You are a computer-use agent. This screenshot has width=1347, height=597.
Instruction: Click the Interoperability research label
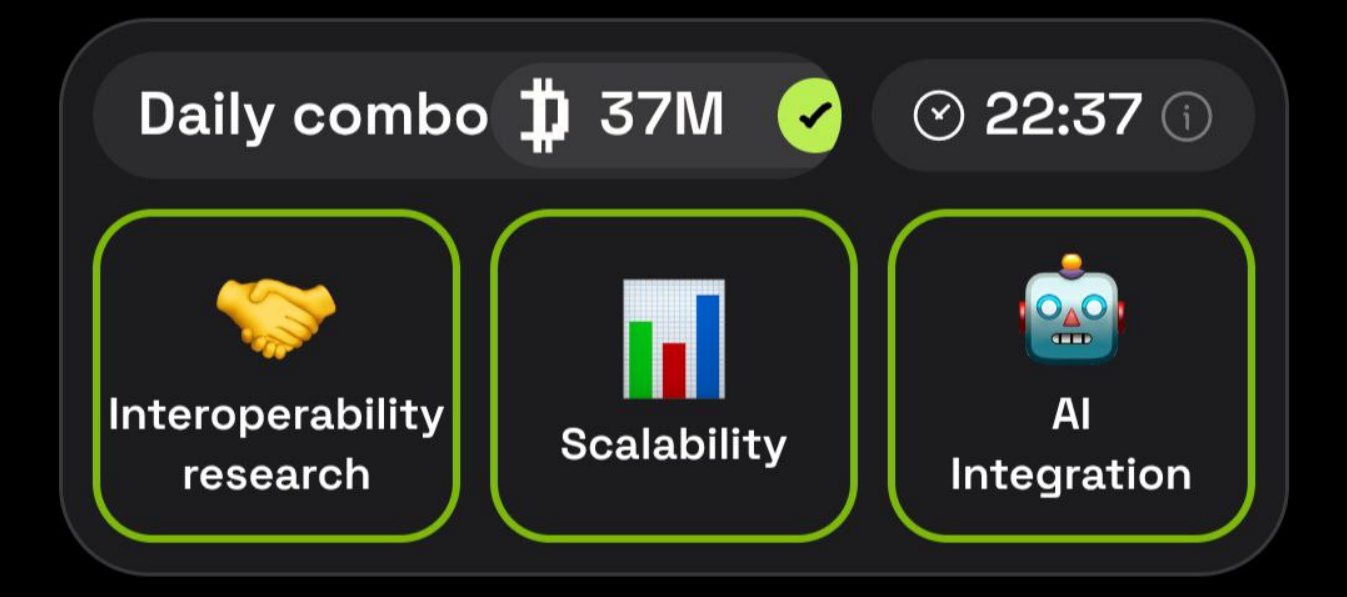tap(276, 443)
